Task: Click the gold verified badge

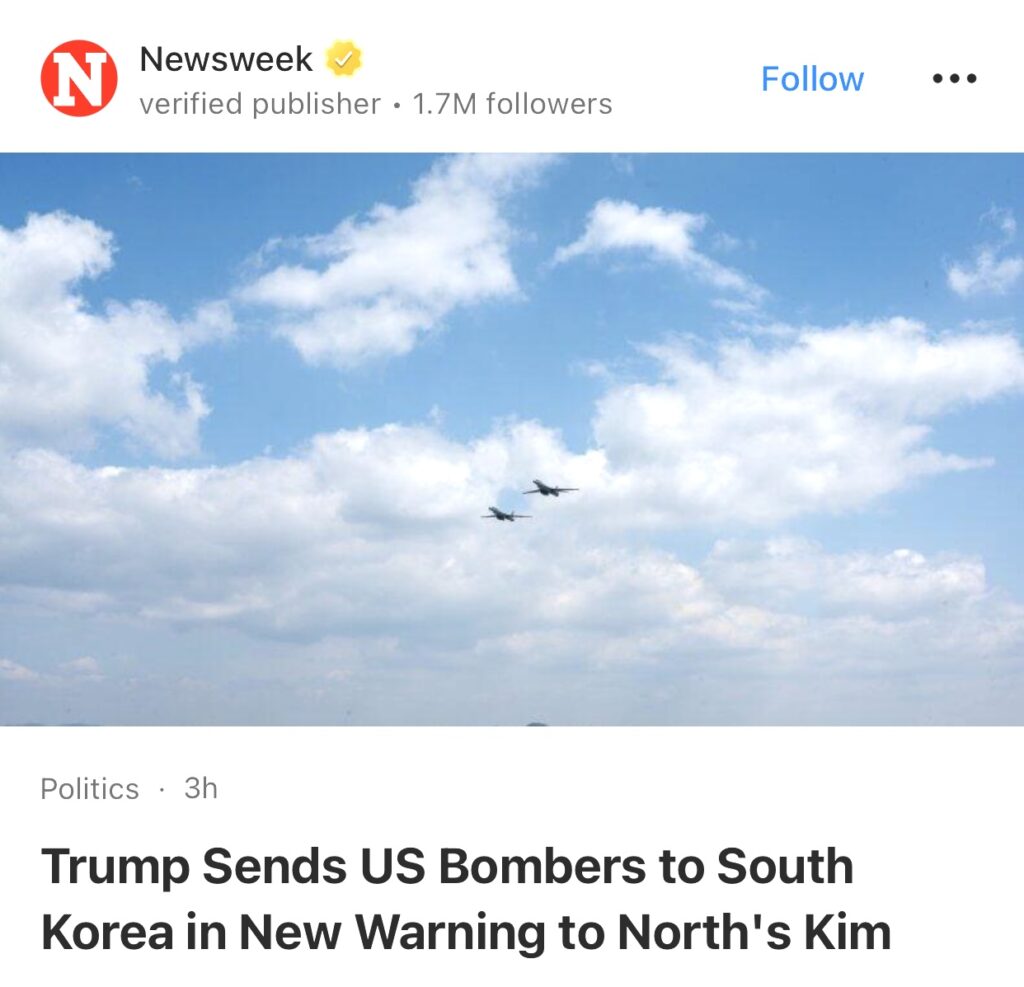Action: (343, 59)
